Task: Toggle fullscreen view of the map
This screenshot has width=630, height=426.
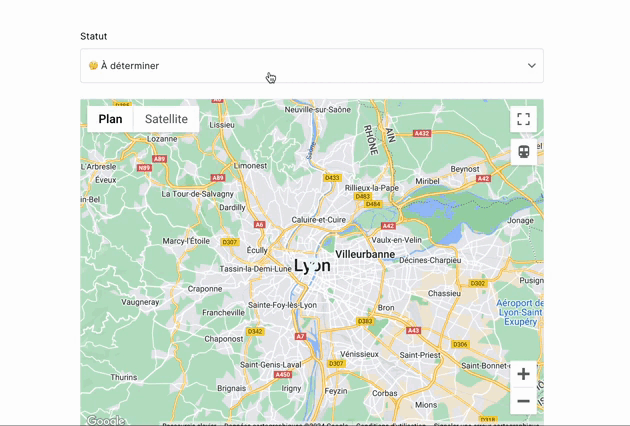Action: [x=523, y=119]
